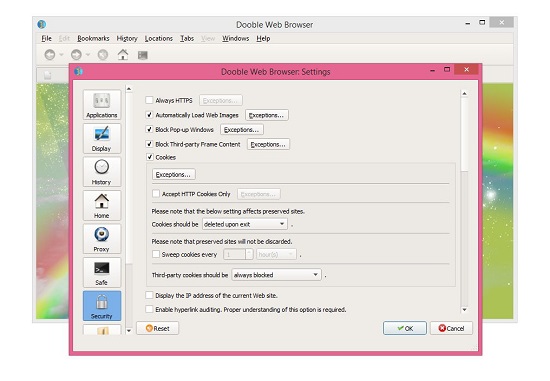
Task: Open Exceptions for Block Third-party Frame Content
Action: coord(268,144)
